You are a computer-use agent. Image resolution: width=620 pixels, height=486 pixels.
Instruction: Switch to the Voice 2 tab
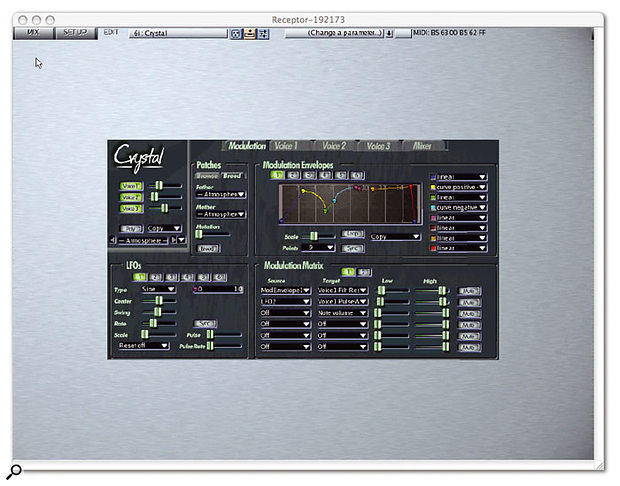click(x=334, y=146)
